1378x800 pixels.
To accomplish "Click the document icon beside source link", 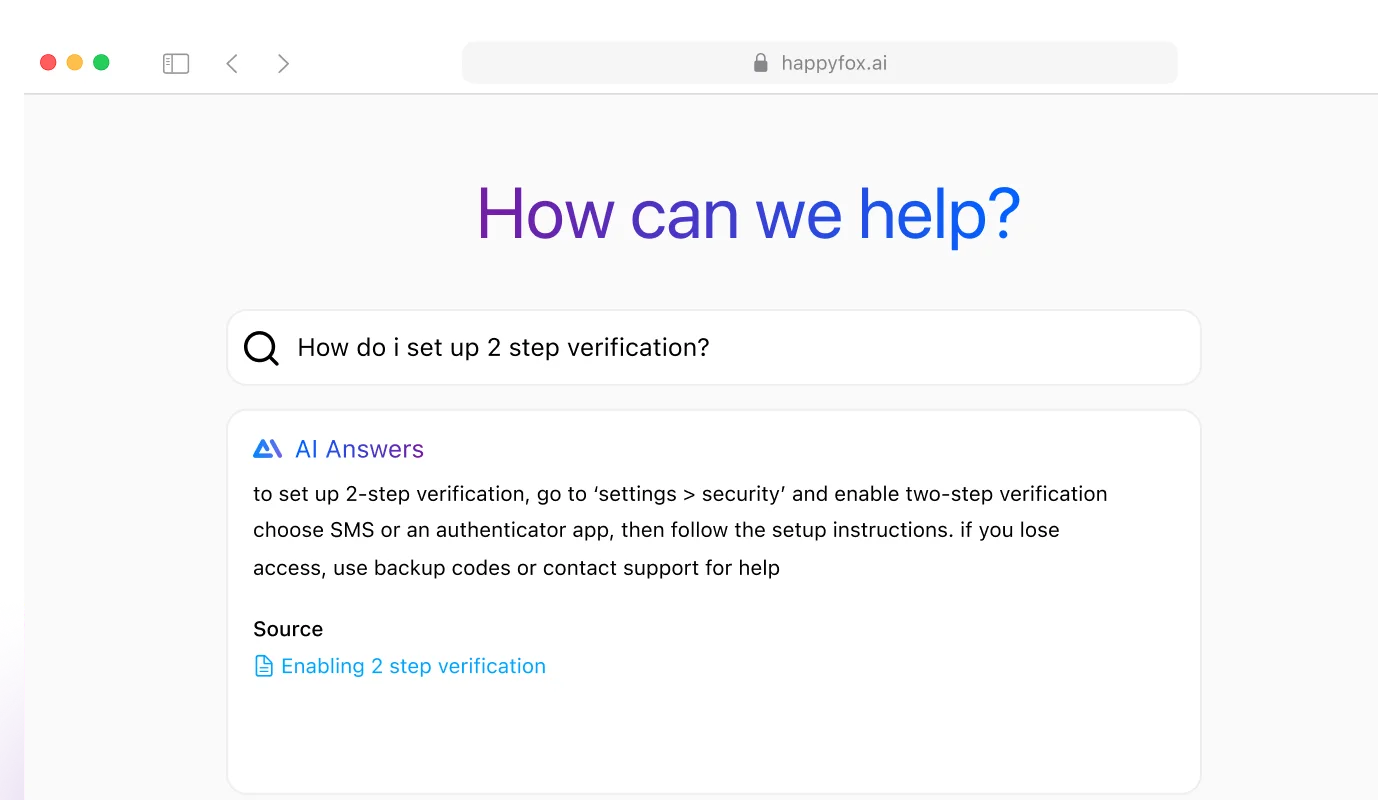I will coord(264,666).
